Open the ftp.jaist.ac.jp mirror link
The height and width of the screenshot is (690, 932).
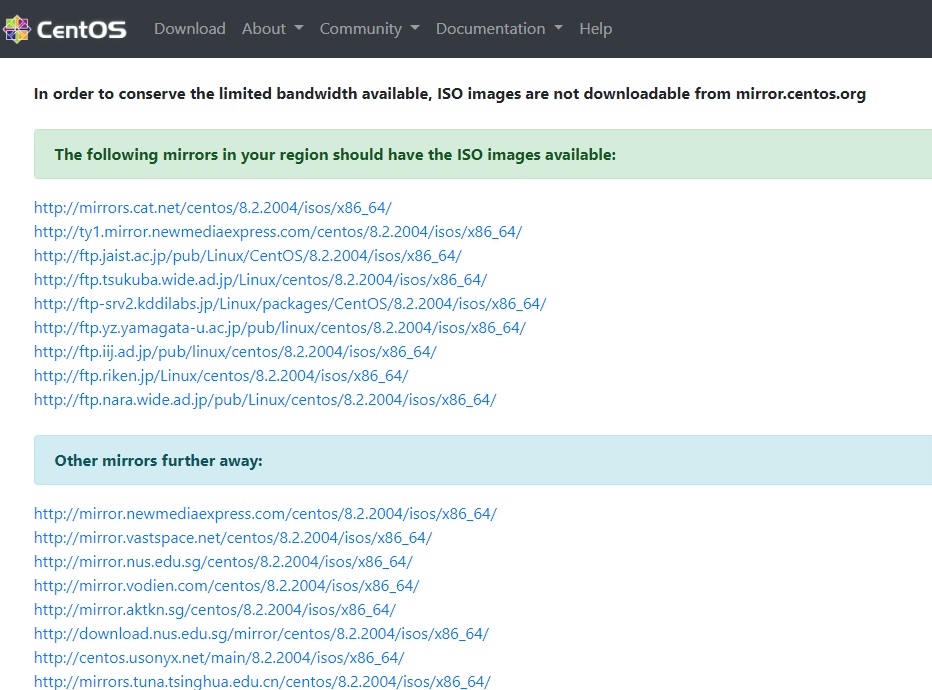248,256
